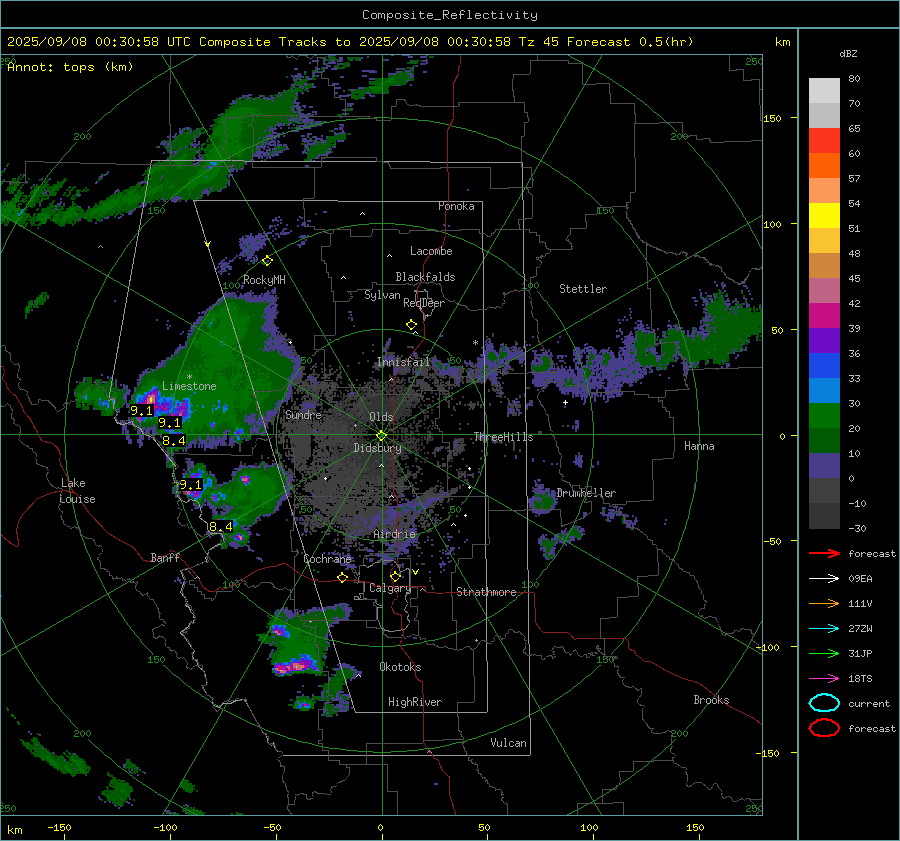Viewport: 900px width, 841px height.
Task: Click the Olds town label
Action: coord(381,417)
